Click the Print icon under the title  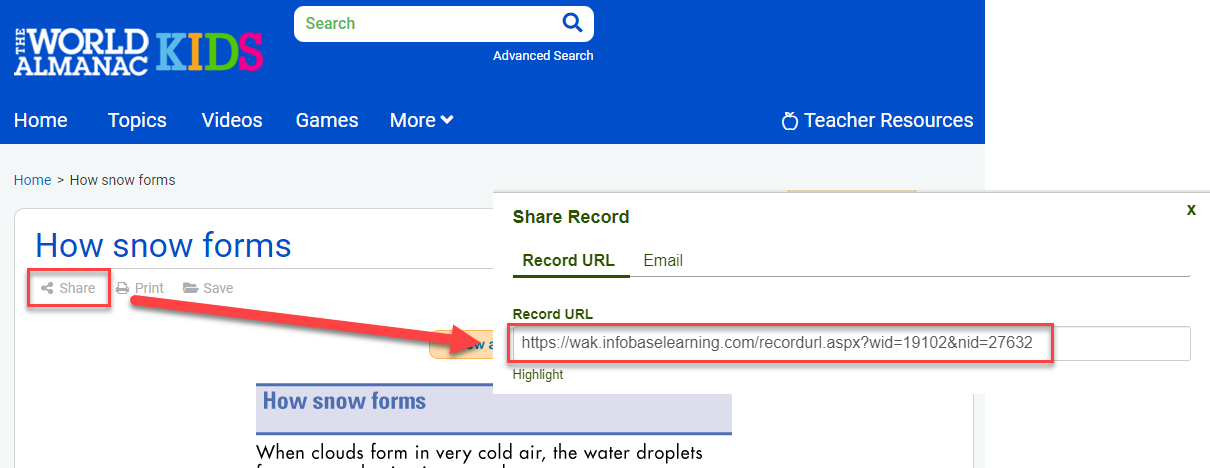click(x=122, y=288)
